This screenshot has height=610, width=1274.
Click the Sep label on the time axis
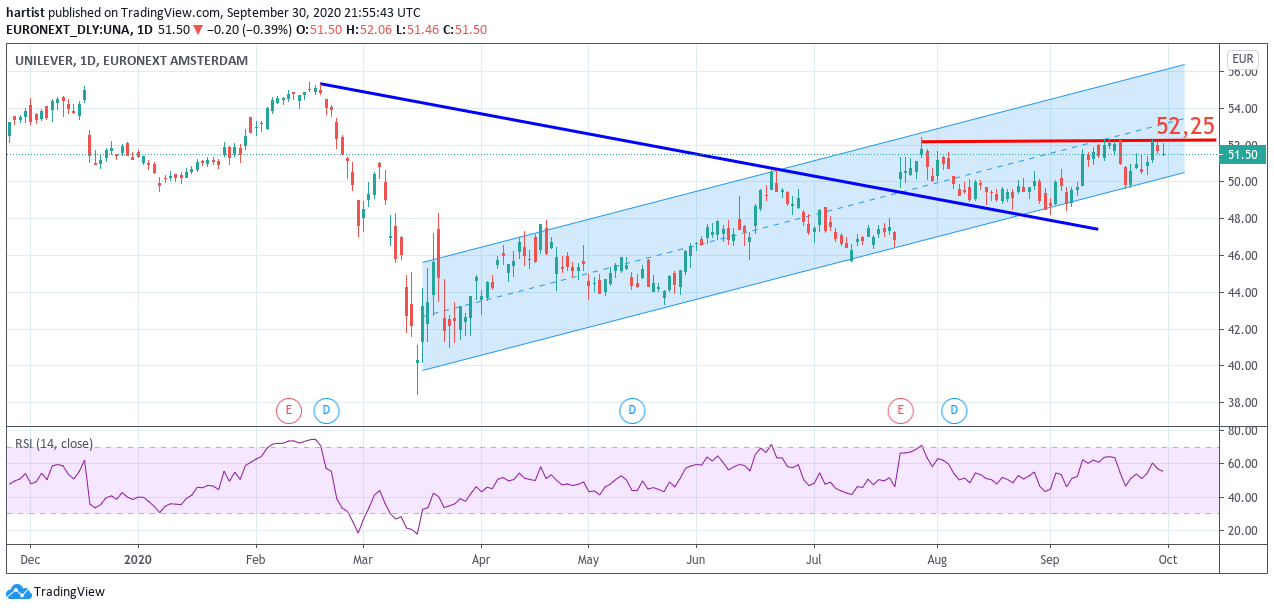coord(1050,560)
